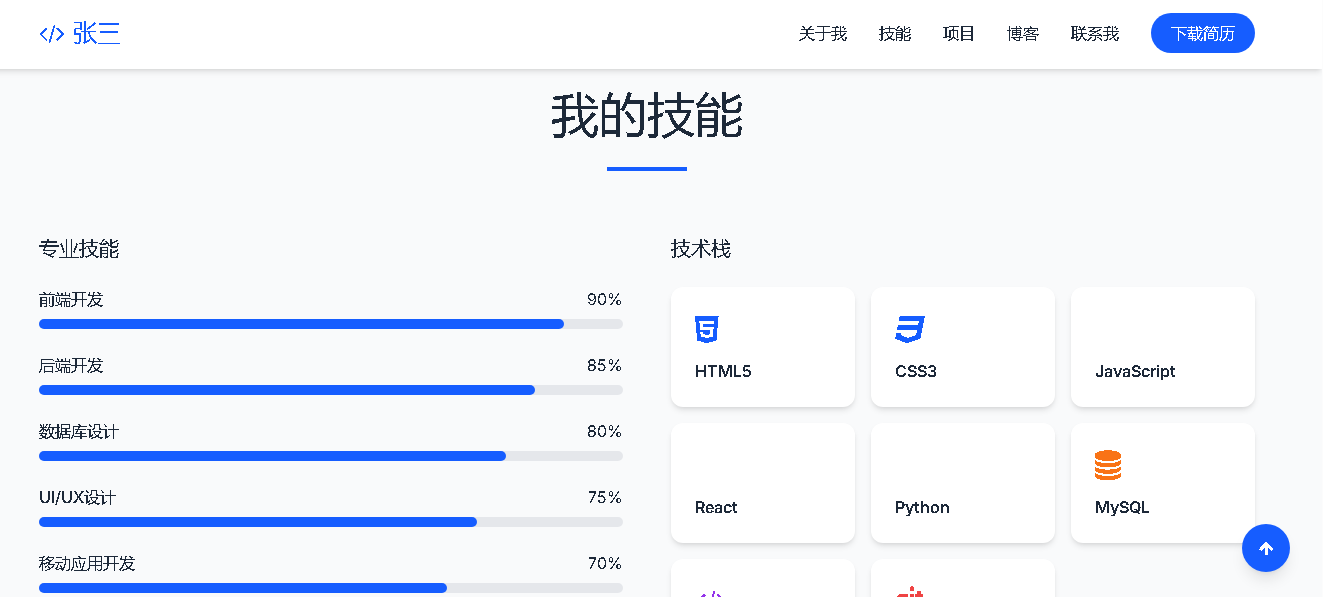Select the React tech card

coord(762,483)
